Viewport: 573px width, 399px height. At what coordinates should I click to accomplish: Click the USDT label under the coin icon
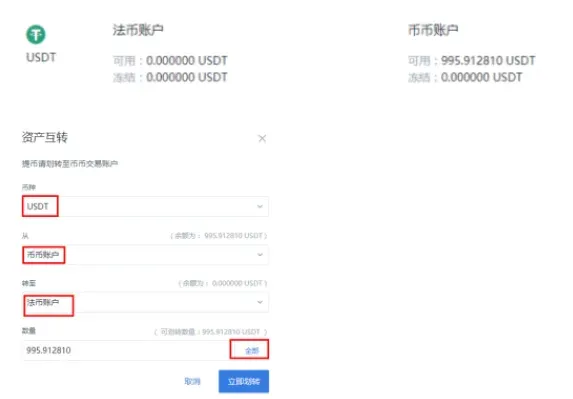click(x=41, y=57)
